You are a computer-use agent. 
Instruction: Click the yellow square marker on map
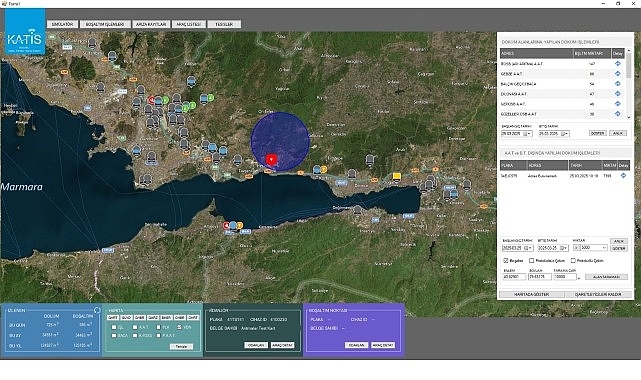pos(396,176)
